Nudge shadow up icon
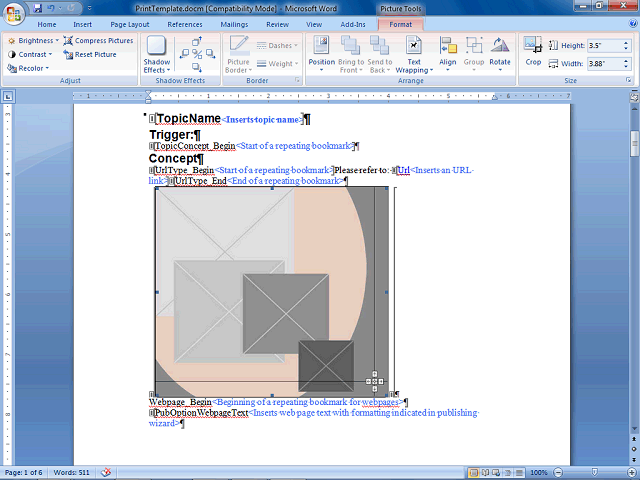640x480 pixels. click(197, 41)
